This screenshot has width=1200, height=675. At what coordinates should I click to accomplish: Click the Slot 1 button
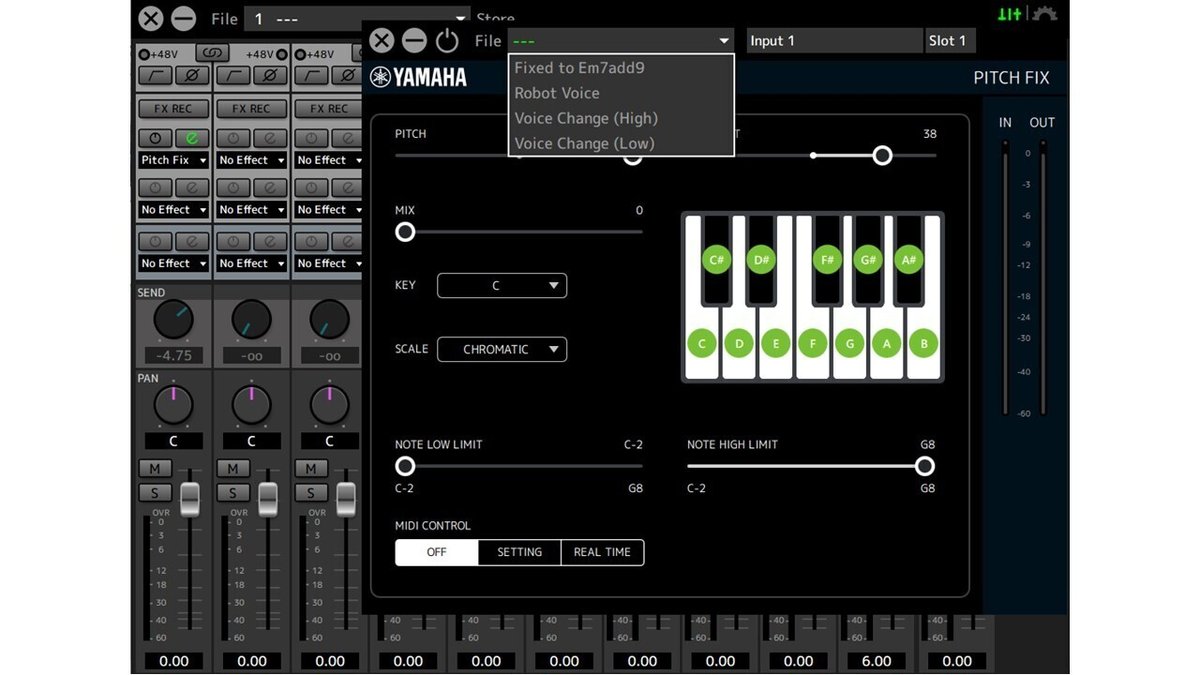click(x=949, y=41)
